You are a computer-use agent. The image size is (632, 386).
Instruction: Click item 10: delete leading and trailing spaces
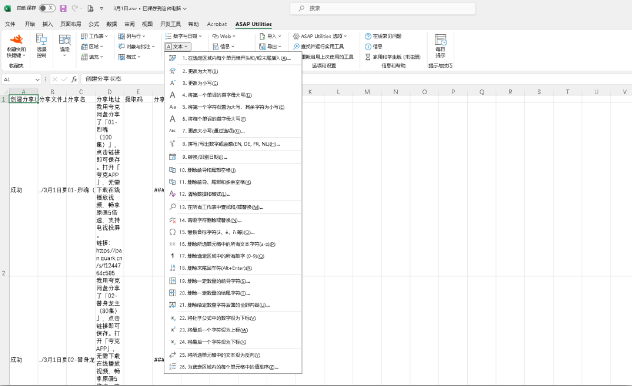point(233,170)
